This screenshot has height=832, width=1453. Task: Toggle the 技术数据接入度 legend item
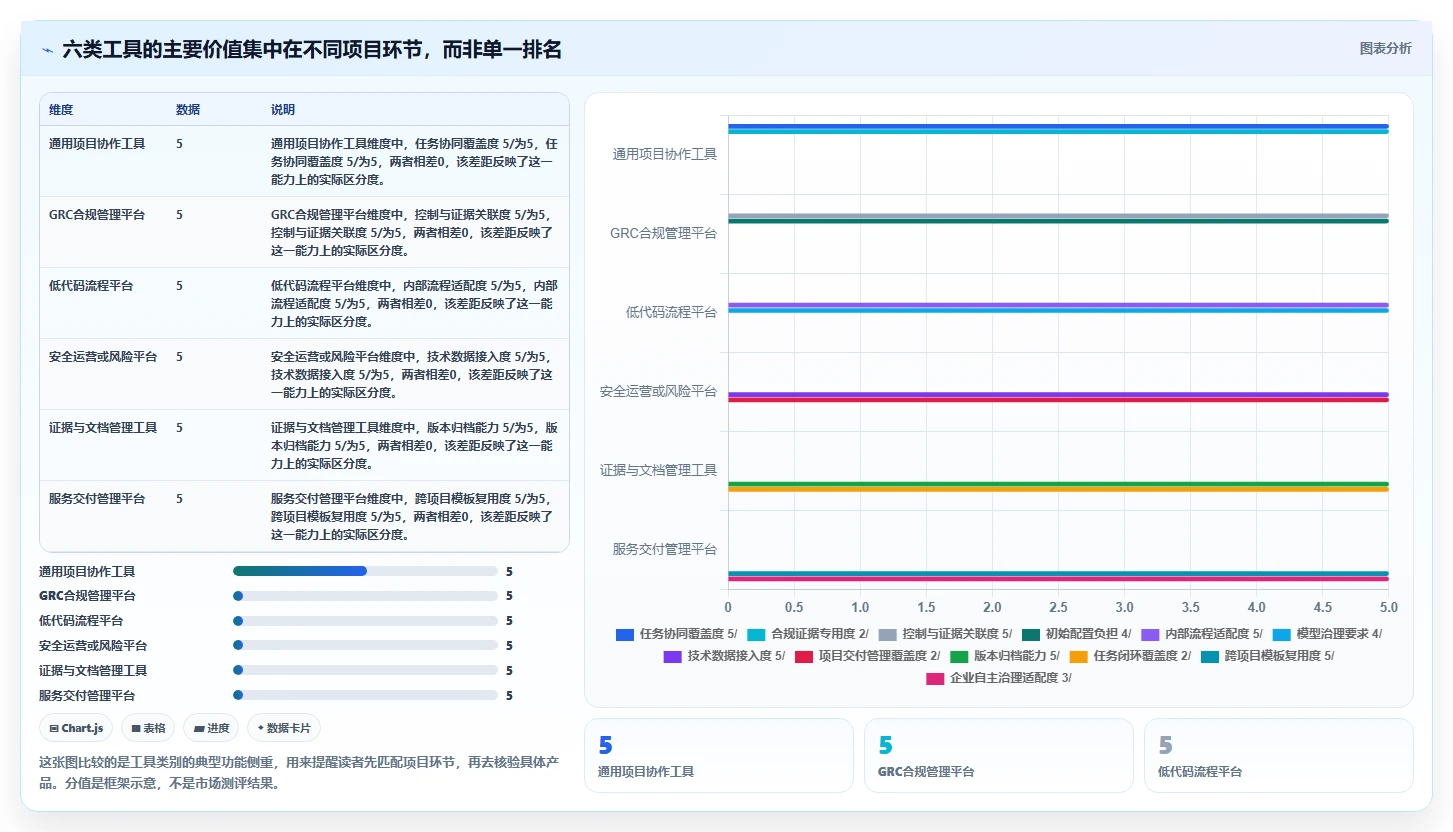click(x=724, y=656)
